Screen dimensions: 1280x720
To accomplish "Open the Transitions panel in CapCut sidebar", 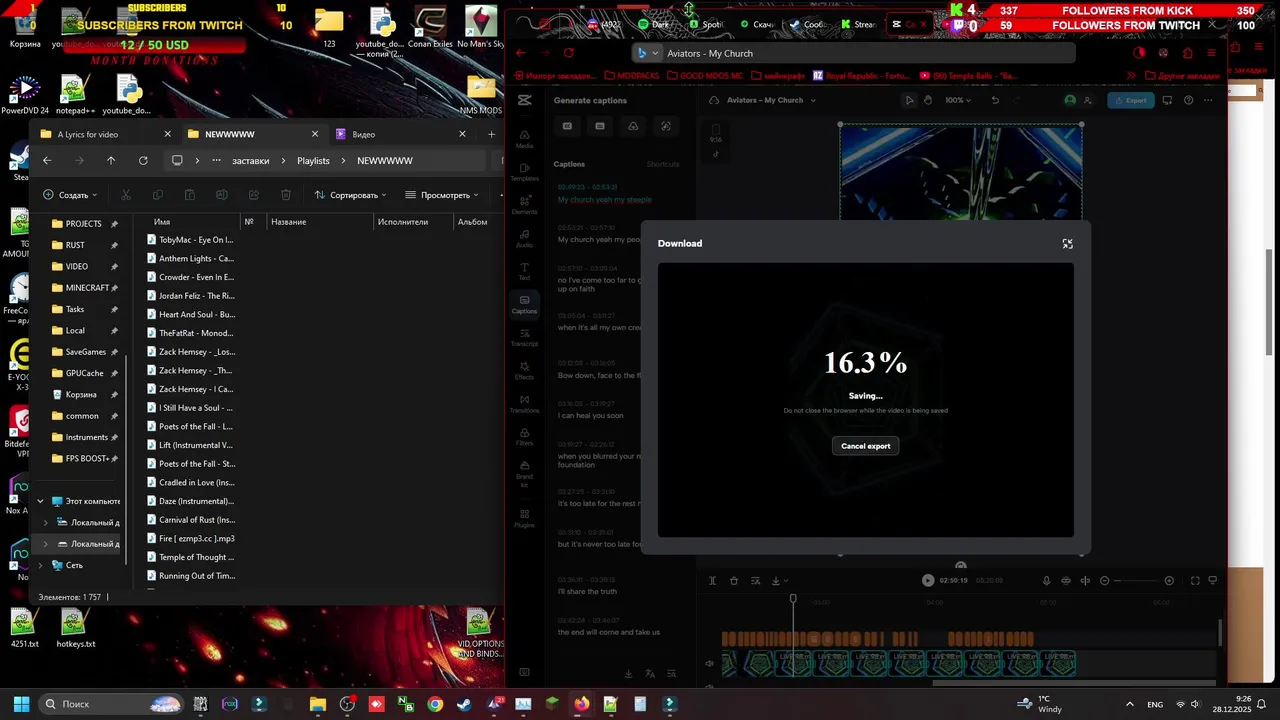I will point(524,403).
